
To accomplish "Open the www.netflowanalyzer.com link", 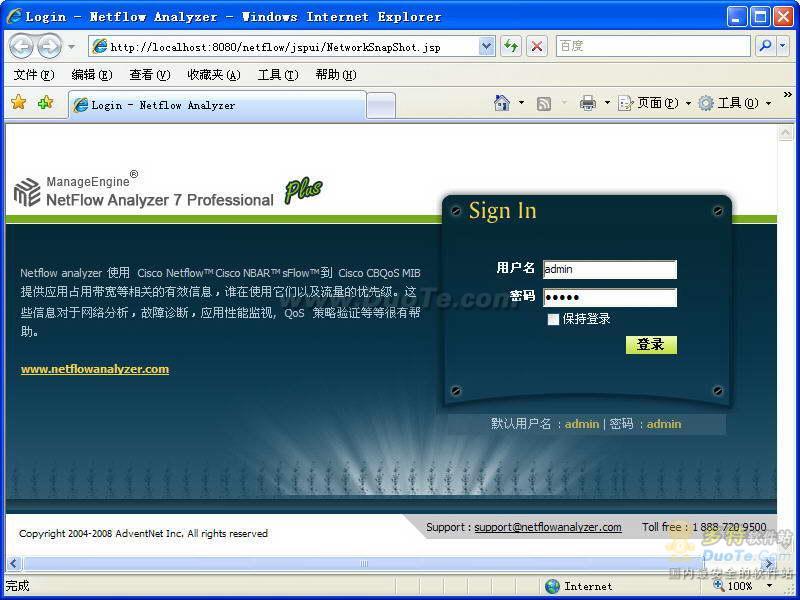I will point(95,369).
